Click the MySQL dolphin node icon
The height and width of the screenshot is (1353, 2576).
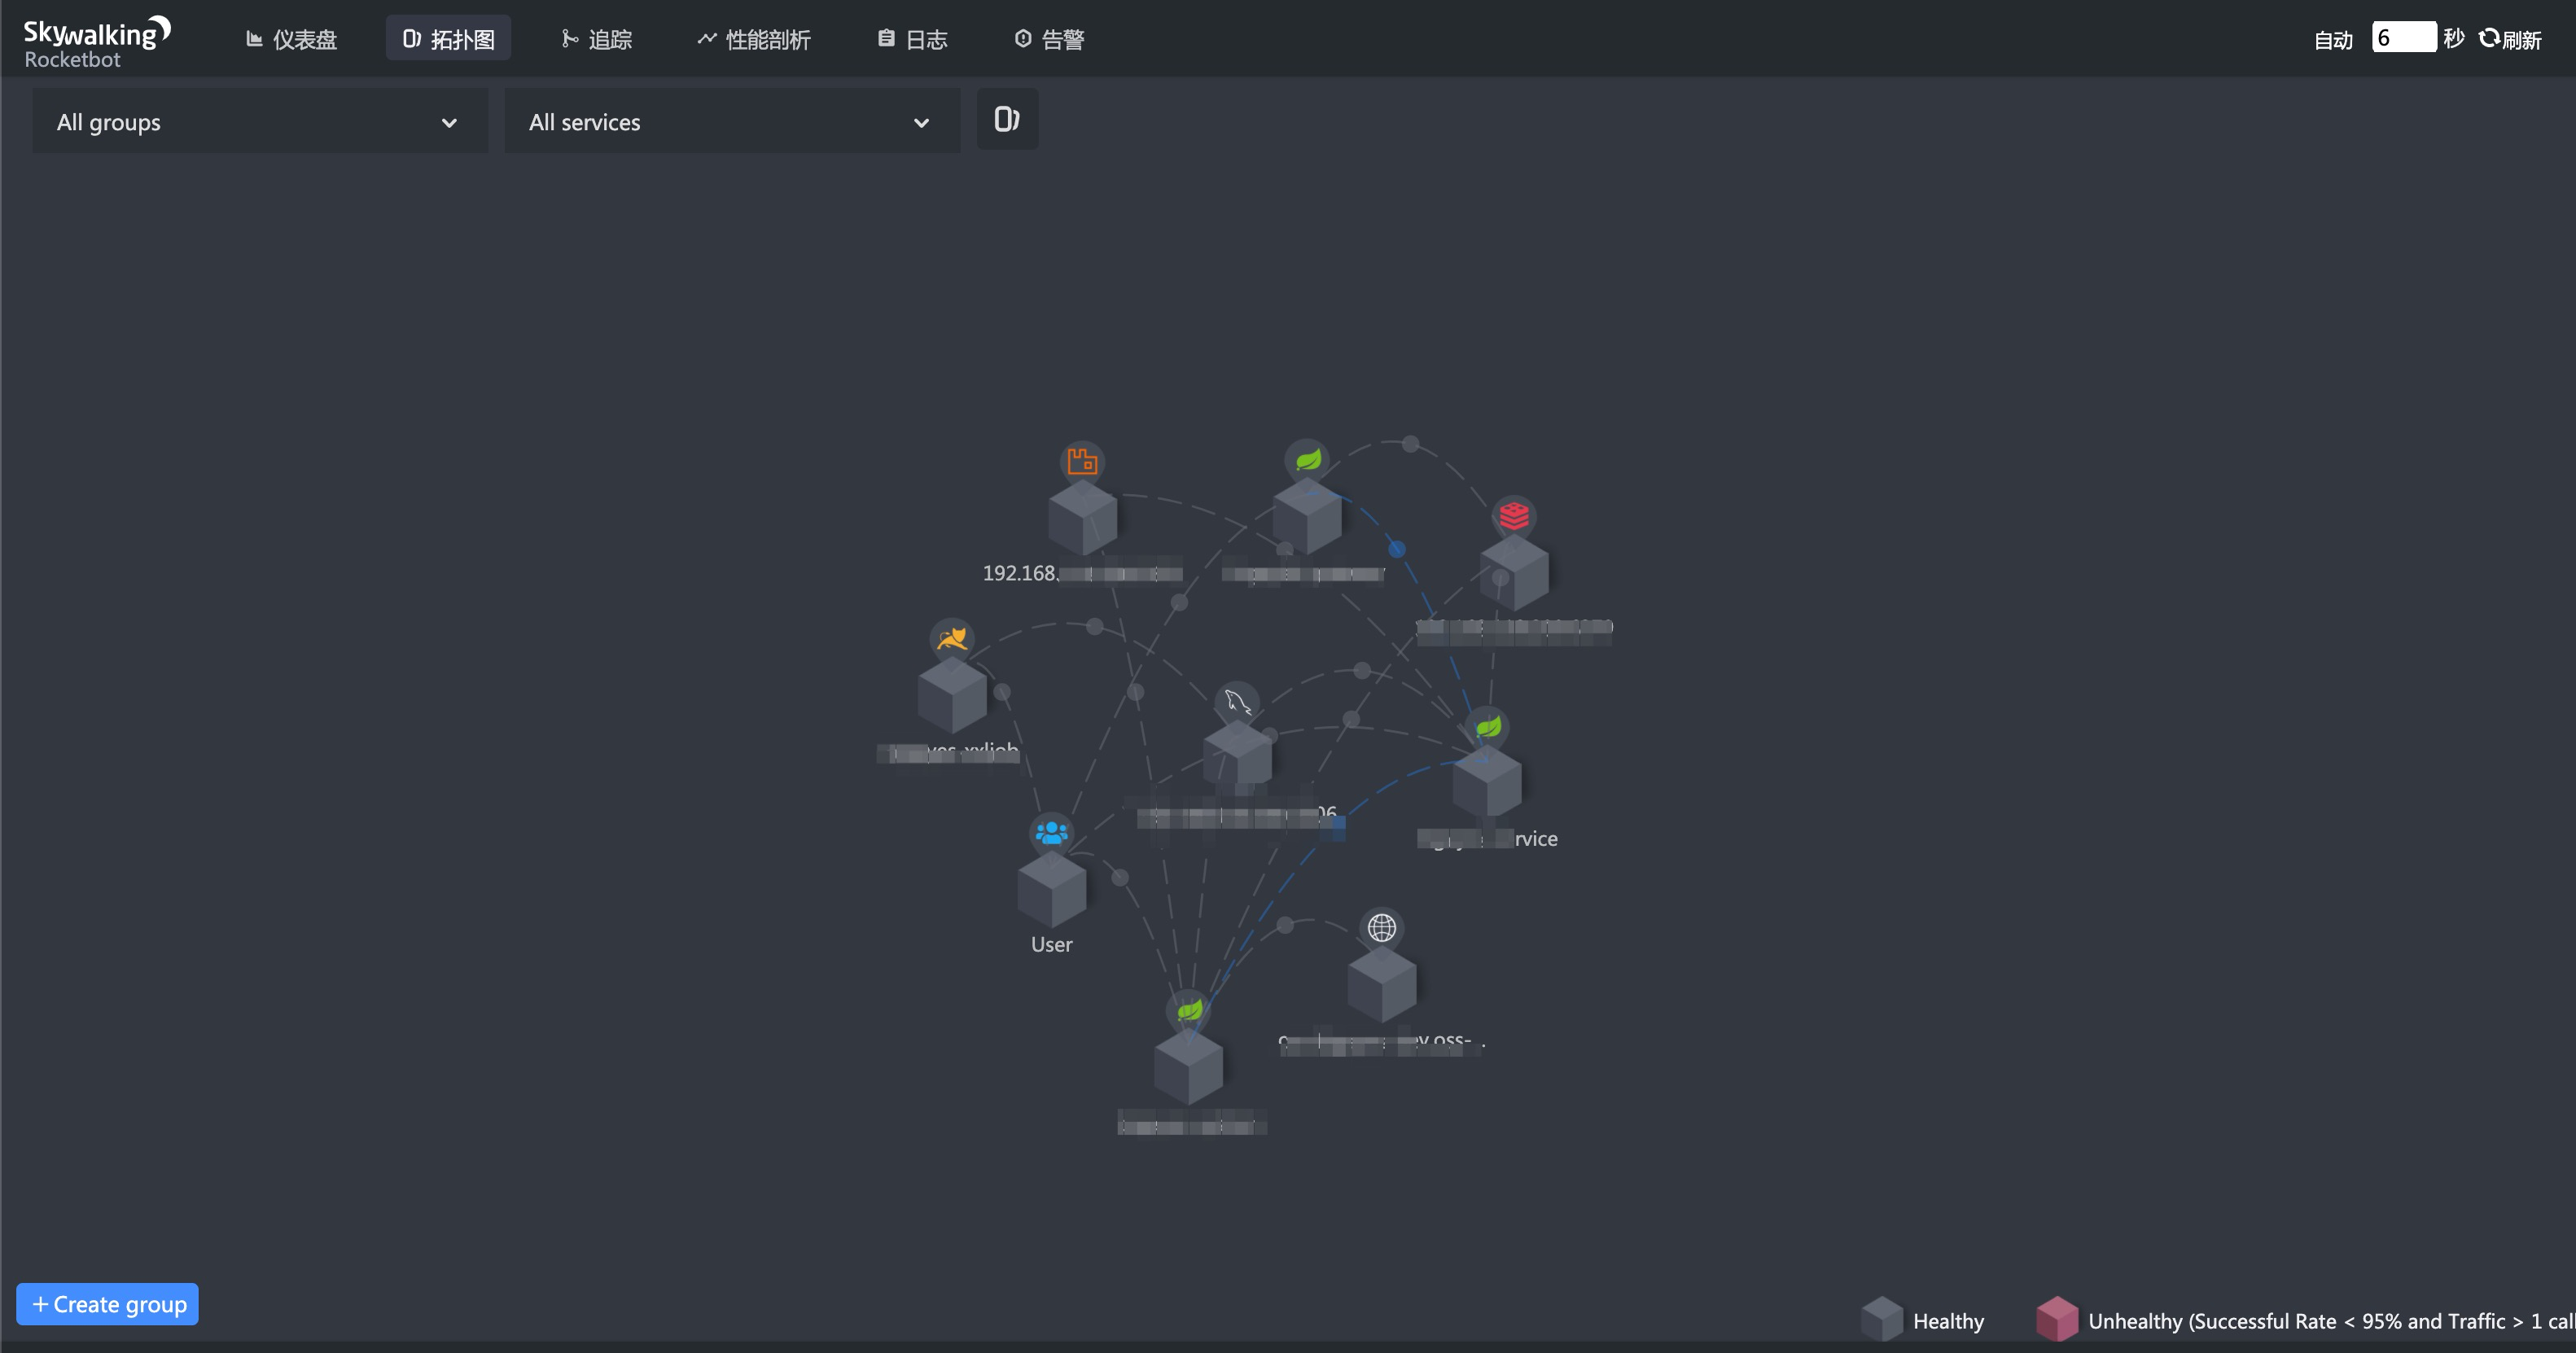click(x=1237, y=702)
